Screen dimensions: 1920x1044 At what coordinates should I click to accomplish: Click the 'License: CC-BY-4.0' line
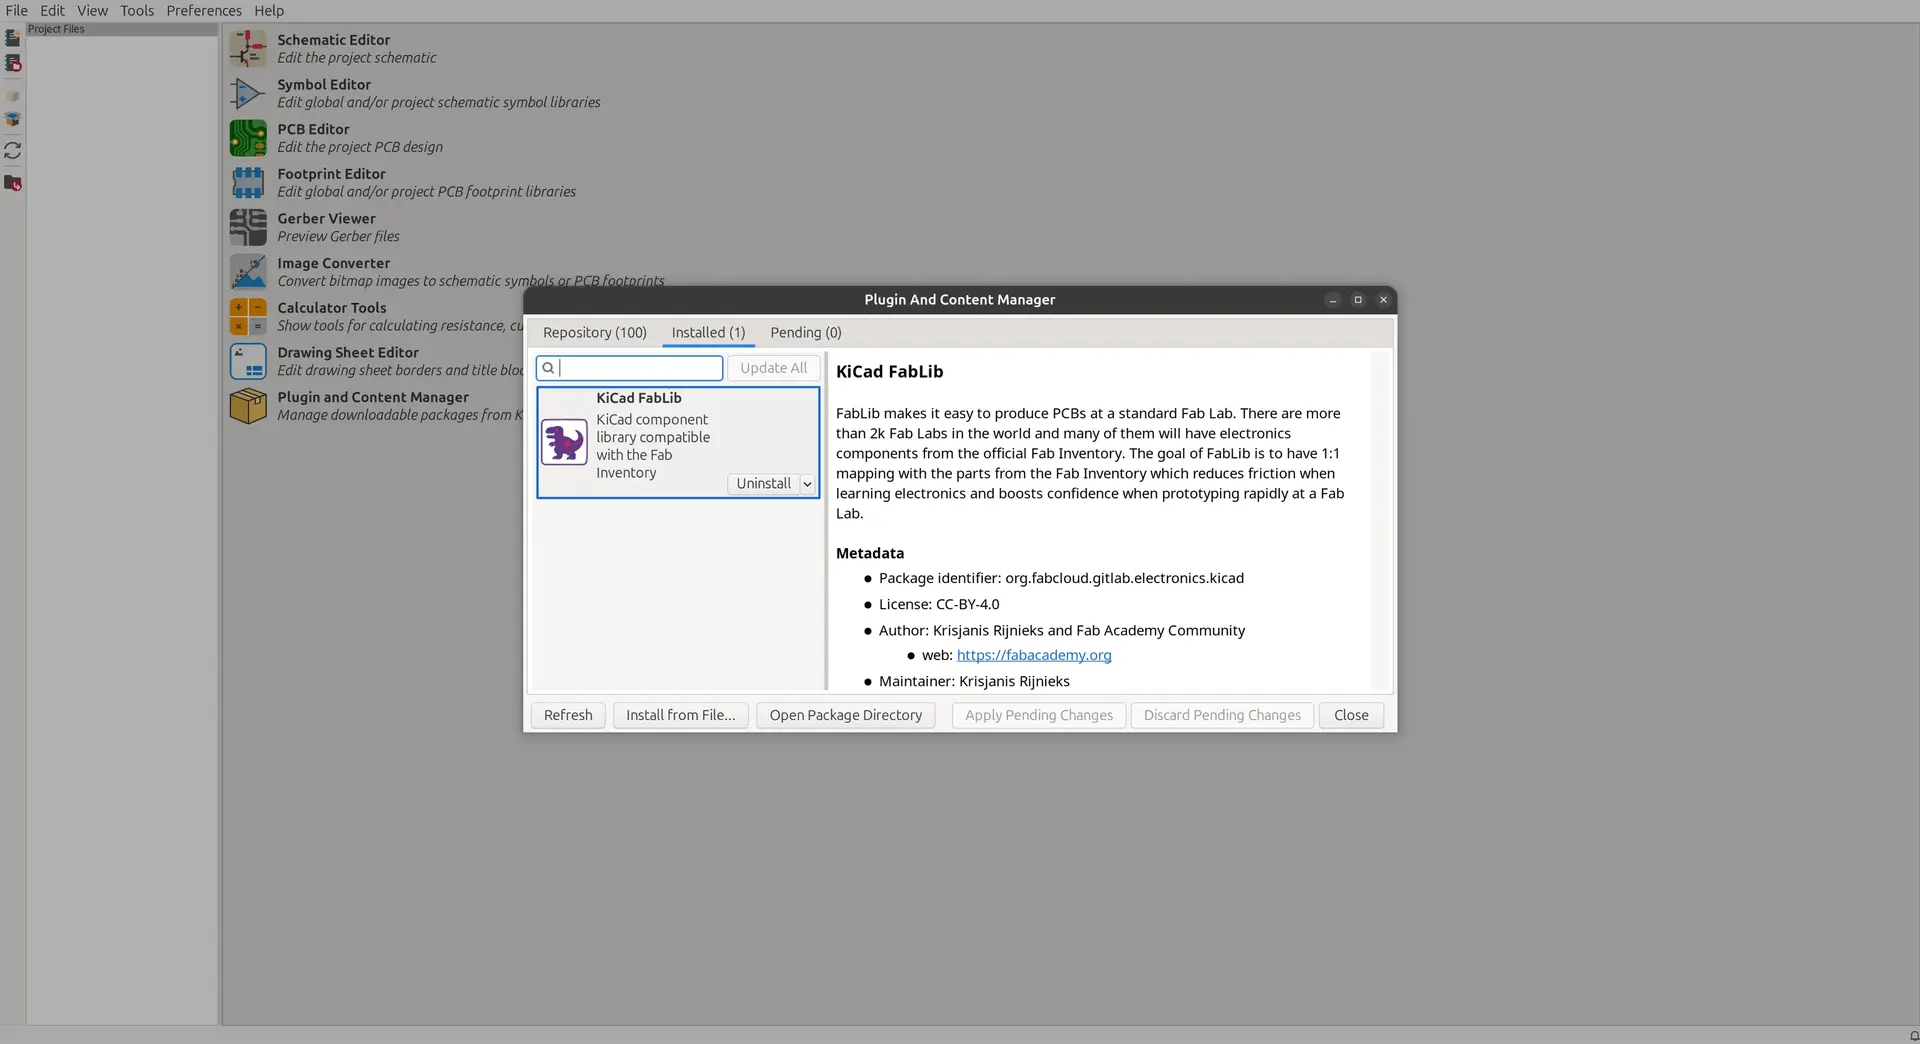coord(939,604)
